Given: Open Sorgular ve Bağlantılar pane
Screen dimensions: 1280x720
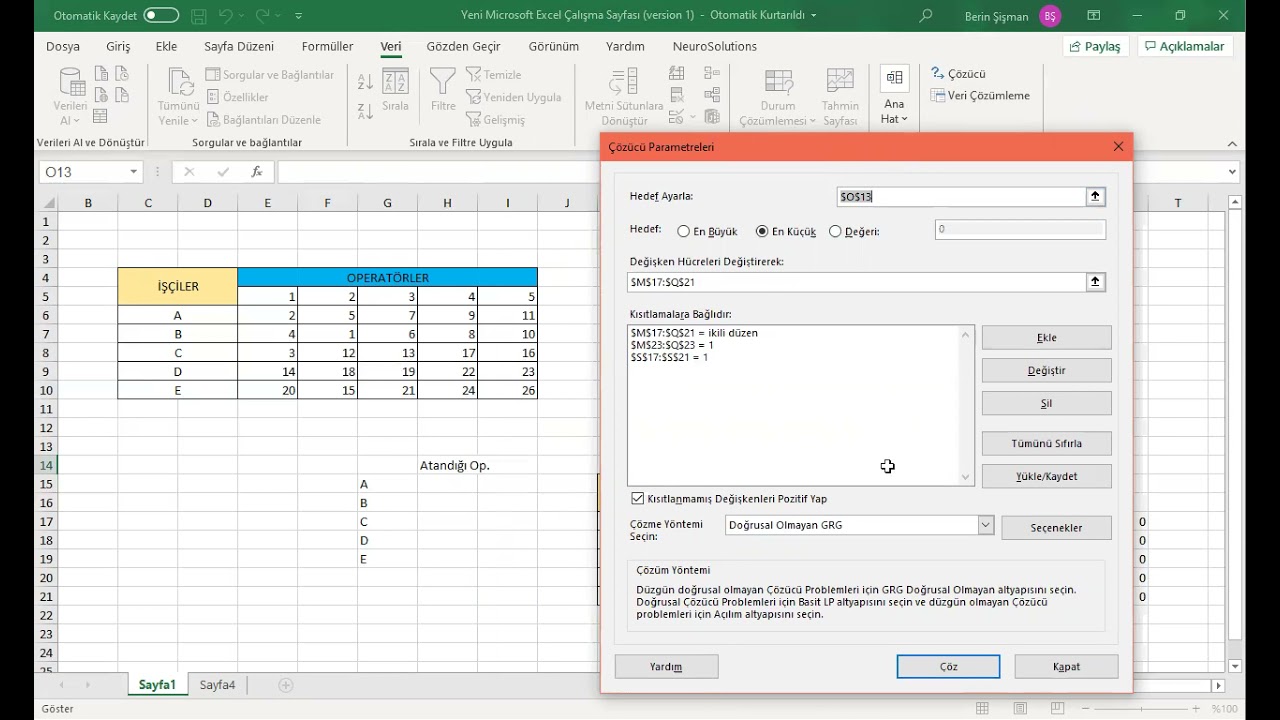Looking at the screenshot, I should (x=269, y=75).
